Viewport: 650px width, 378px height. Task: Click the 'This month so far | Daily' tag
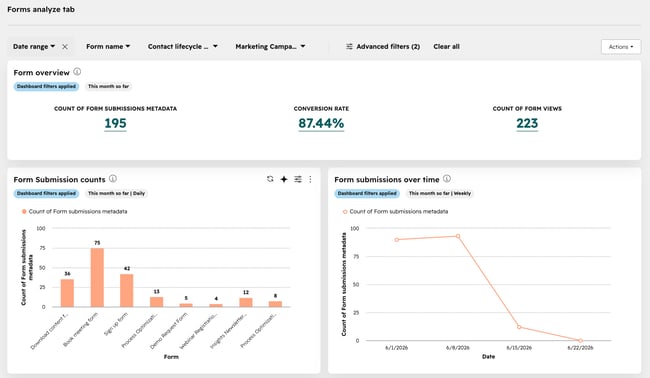click(116, 193)
